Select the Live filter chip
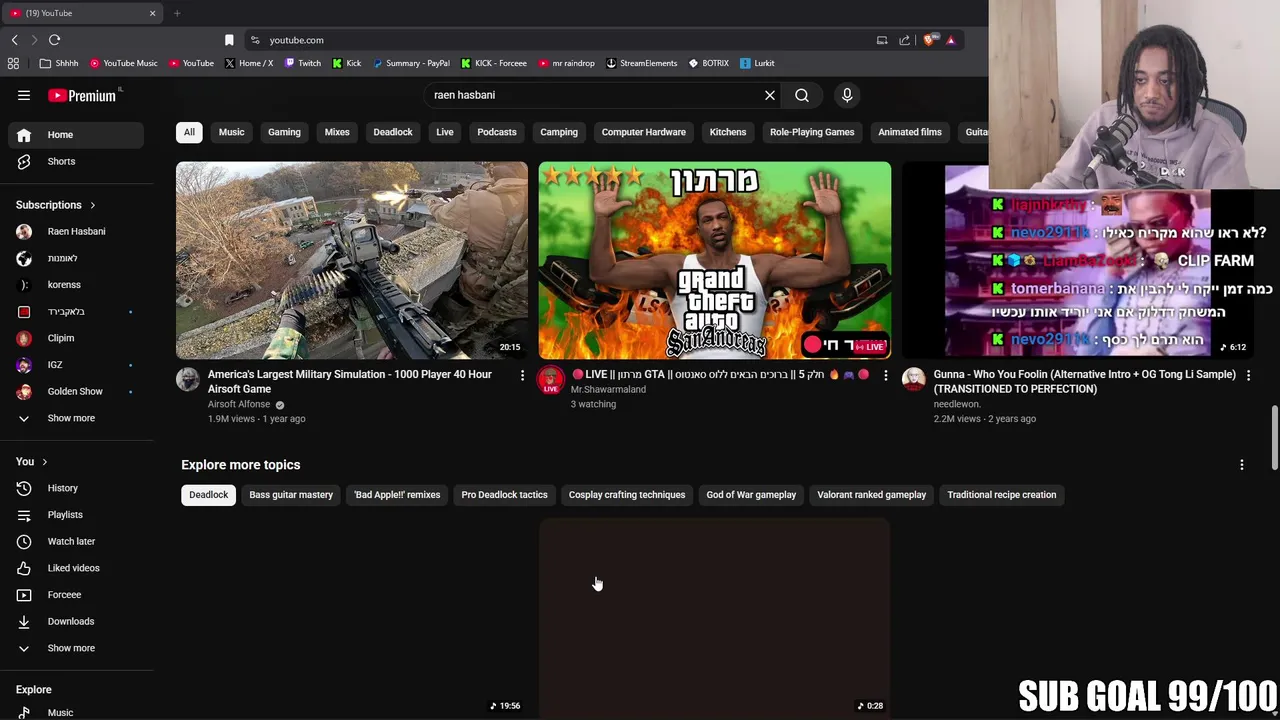Image resolution: width=1280 pixels, height=720 pixels. tap(445, 132)
